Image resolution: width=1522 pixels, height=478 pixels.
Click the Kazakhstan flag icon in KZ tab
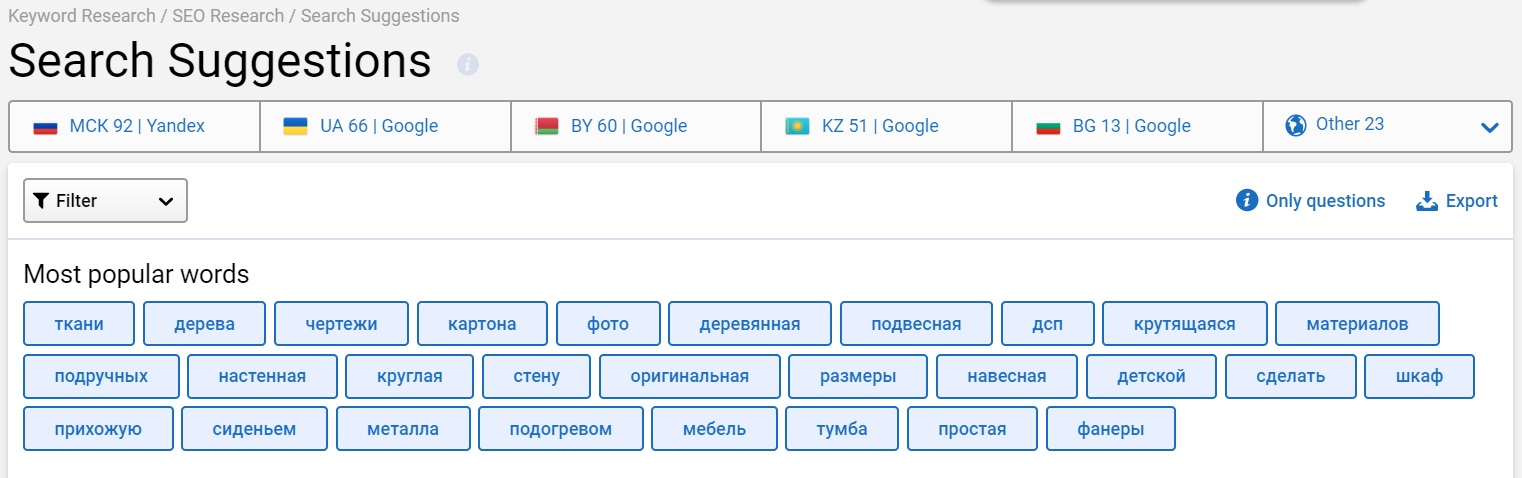click(x=797, y=127)
